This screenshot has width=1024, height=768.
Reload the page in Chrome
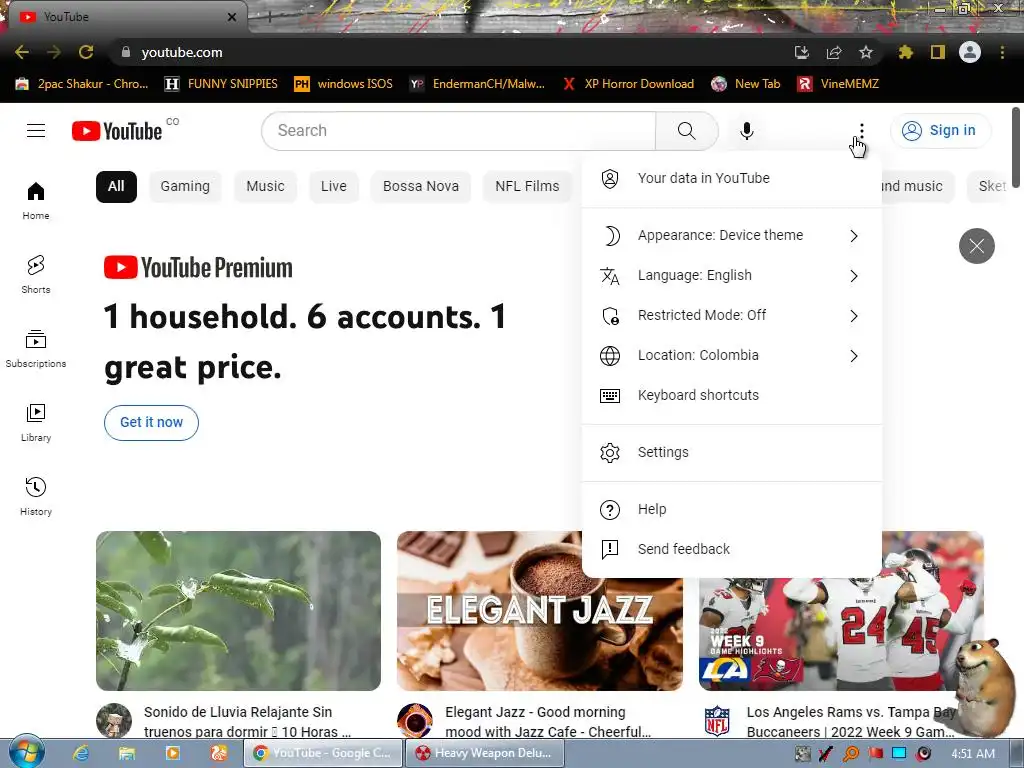click(x=86, y=52)
